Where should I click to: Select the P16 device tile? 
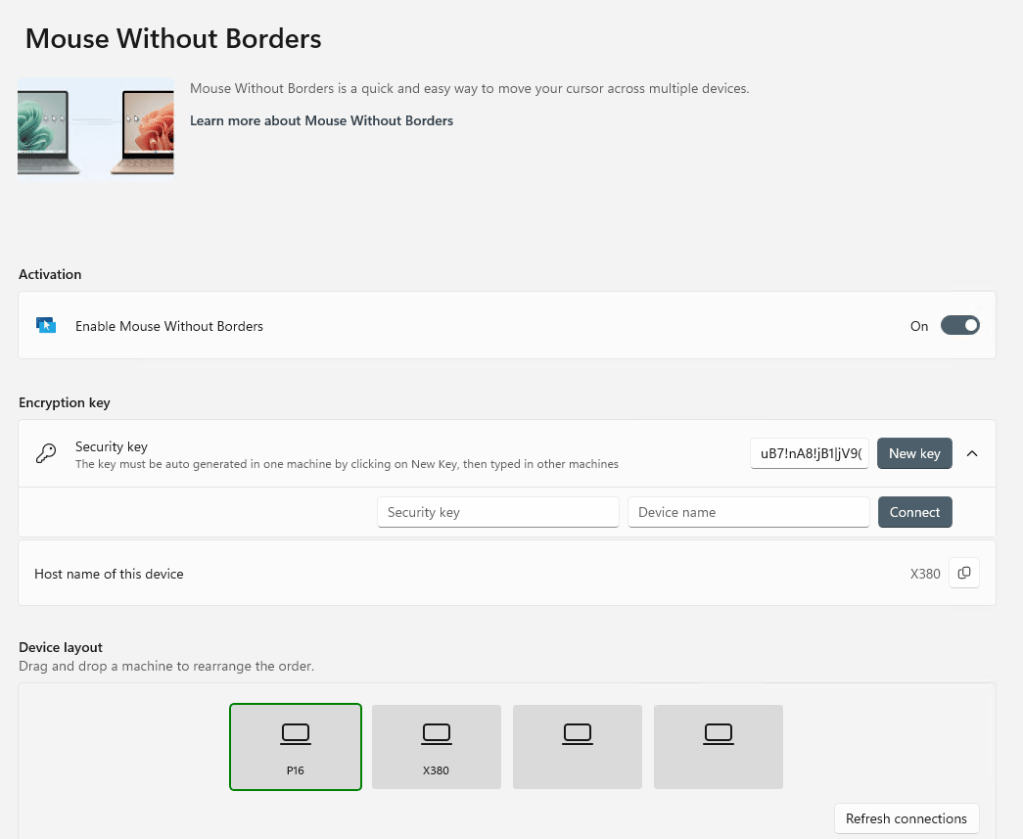[296, 746]
